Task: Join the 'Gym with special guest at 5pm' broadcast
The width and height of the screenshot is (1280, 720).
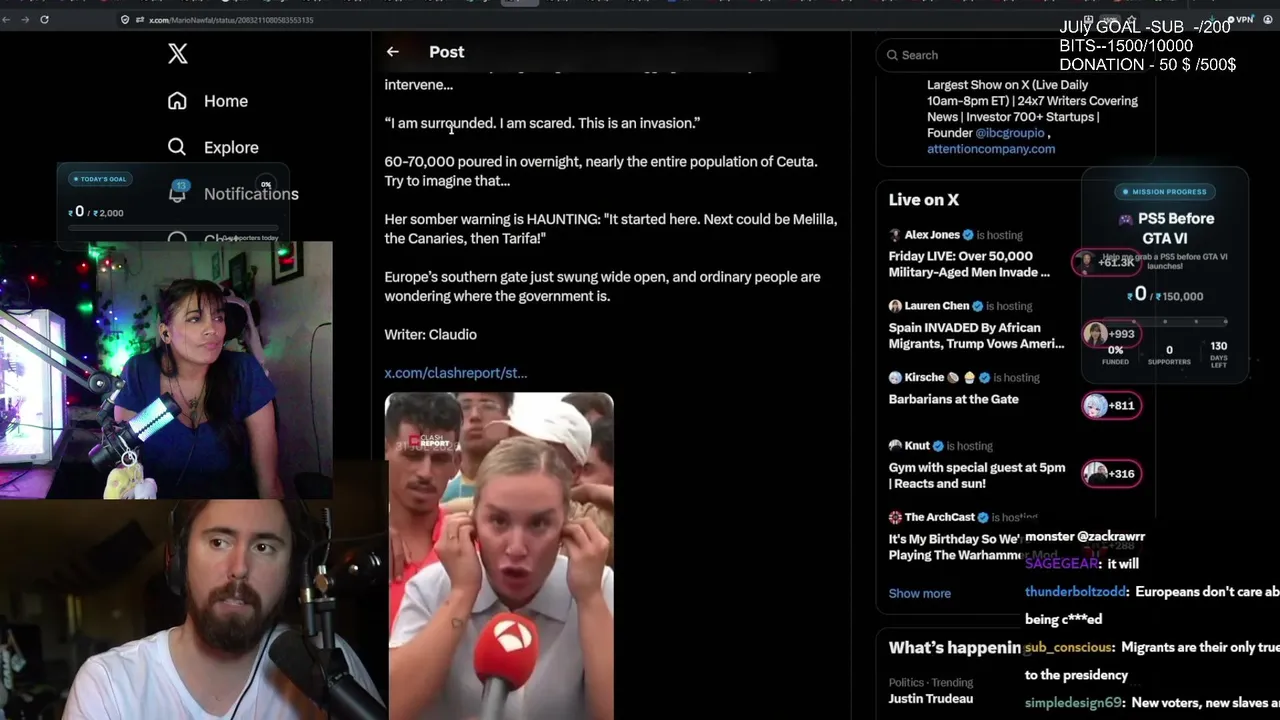Action: pyautogui.click(x=977, y=475)
